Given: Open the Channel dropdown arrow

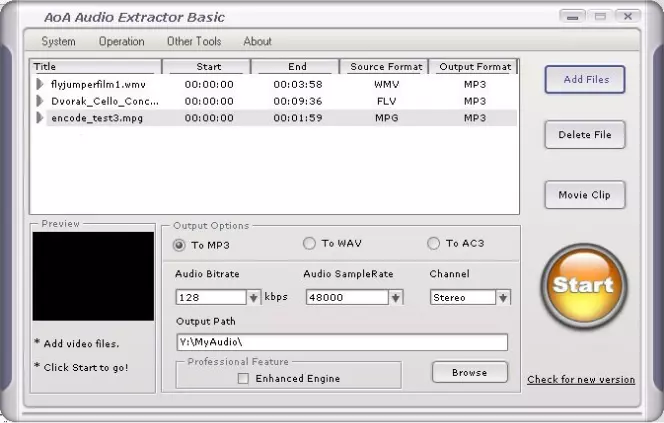Looking at the screenshot, I should pyautogui.click(x=503, y=298).
